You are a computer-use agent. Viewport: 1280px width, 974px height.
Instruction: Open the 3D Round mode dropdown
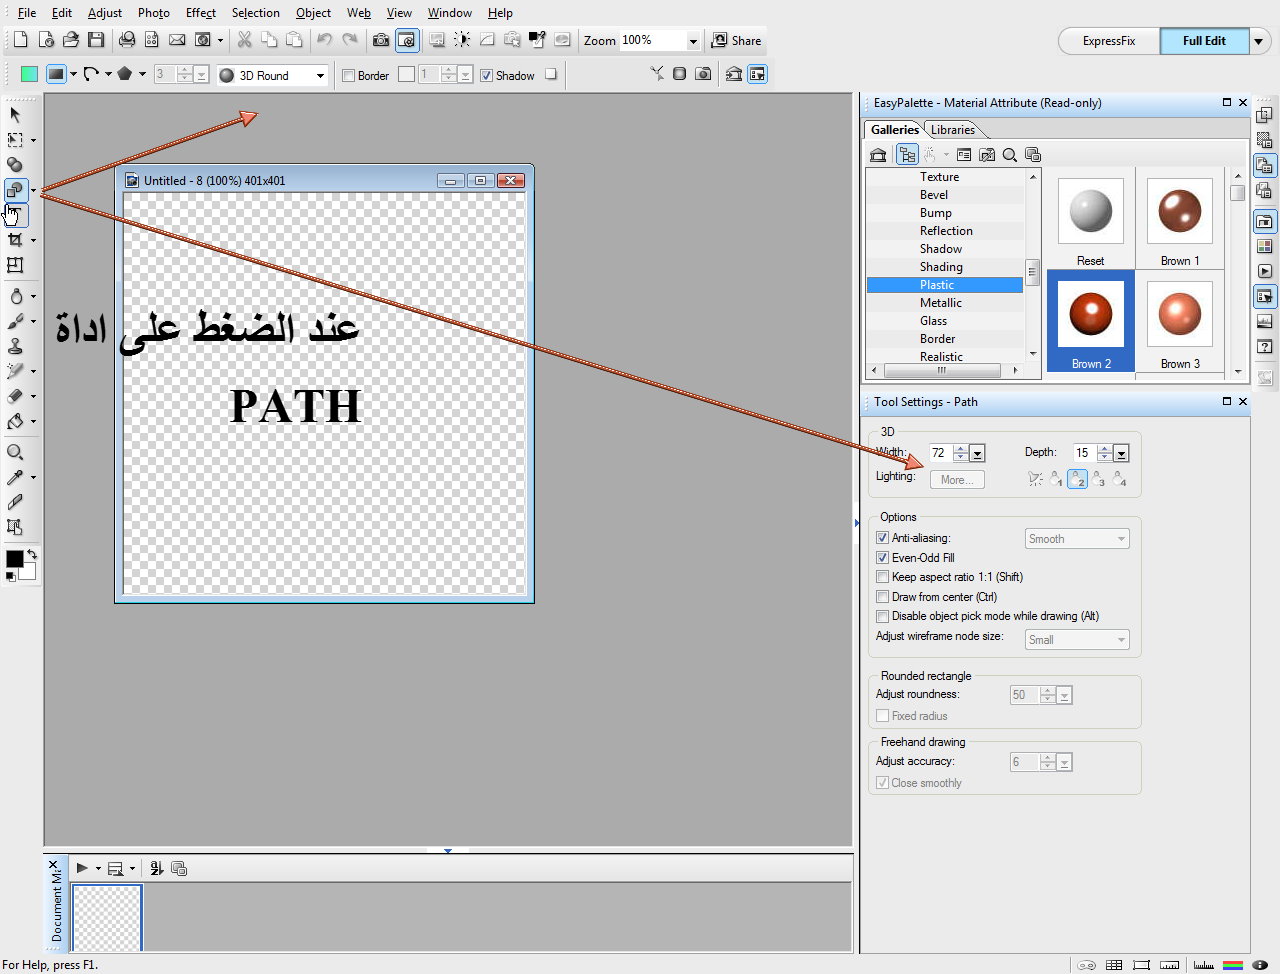320,76
